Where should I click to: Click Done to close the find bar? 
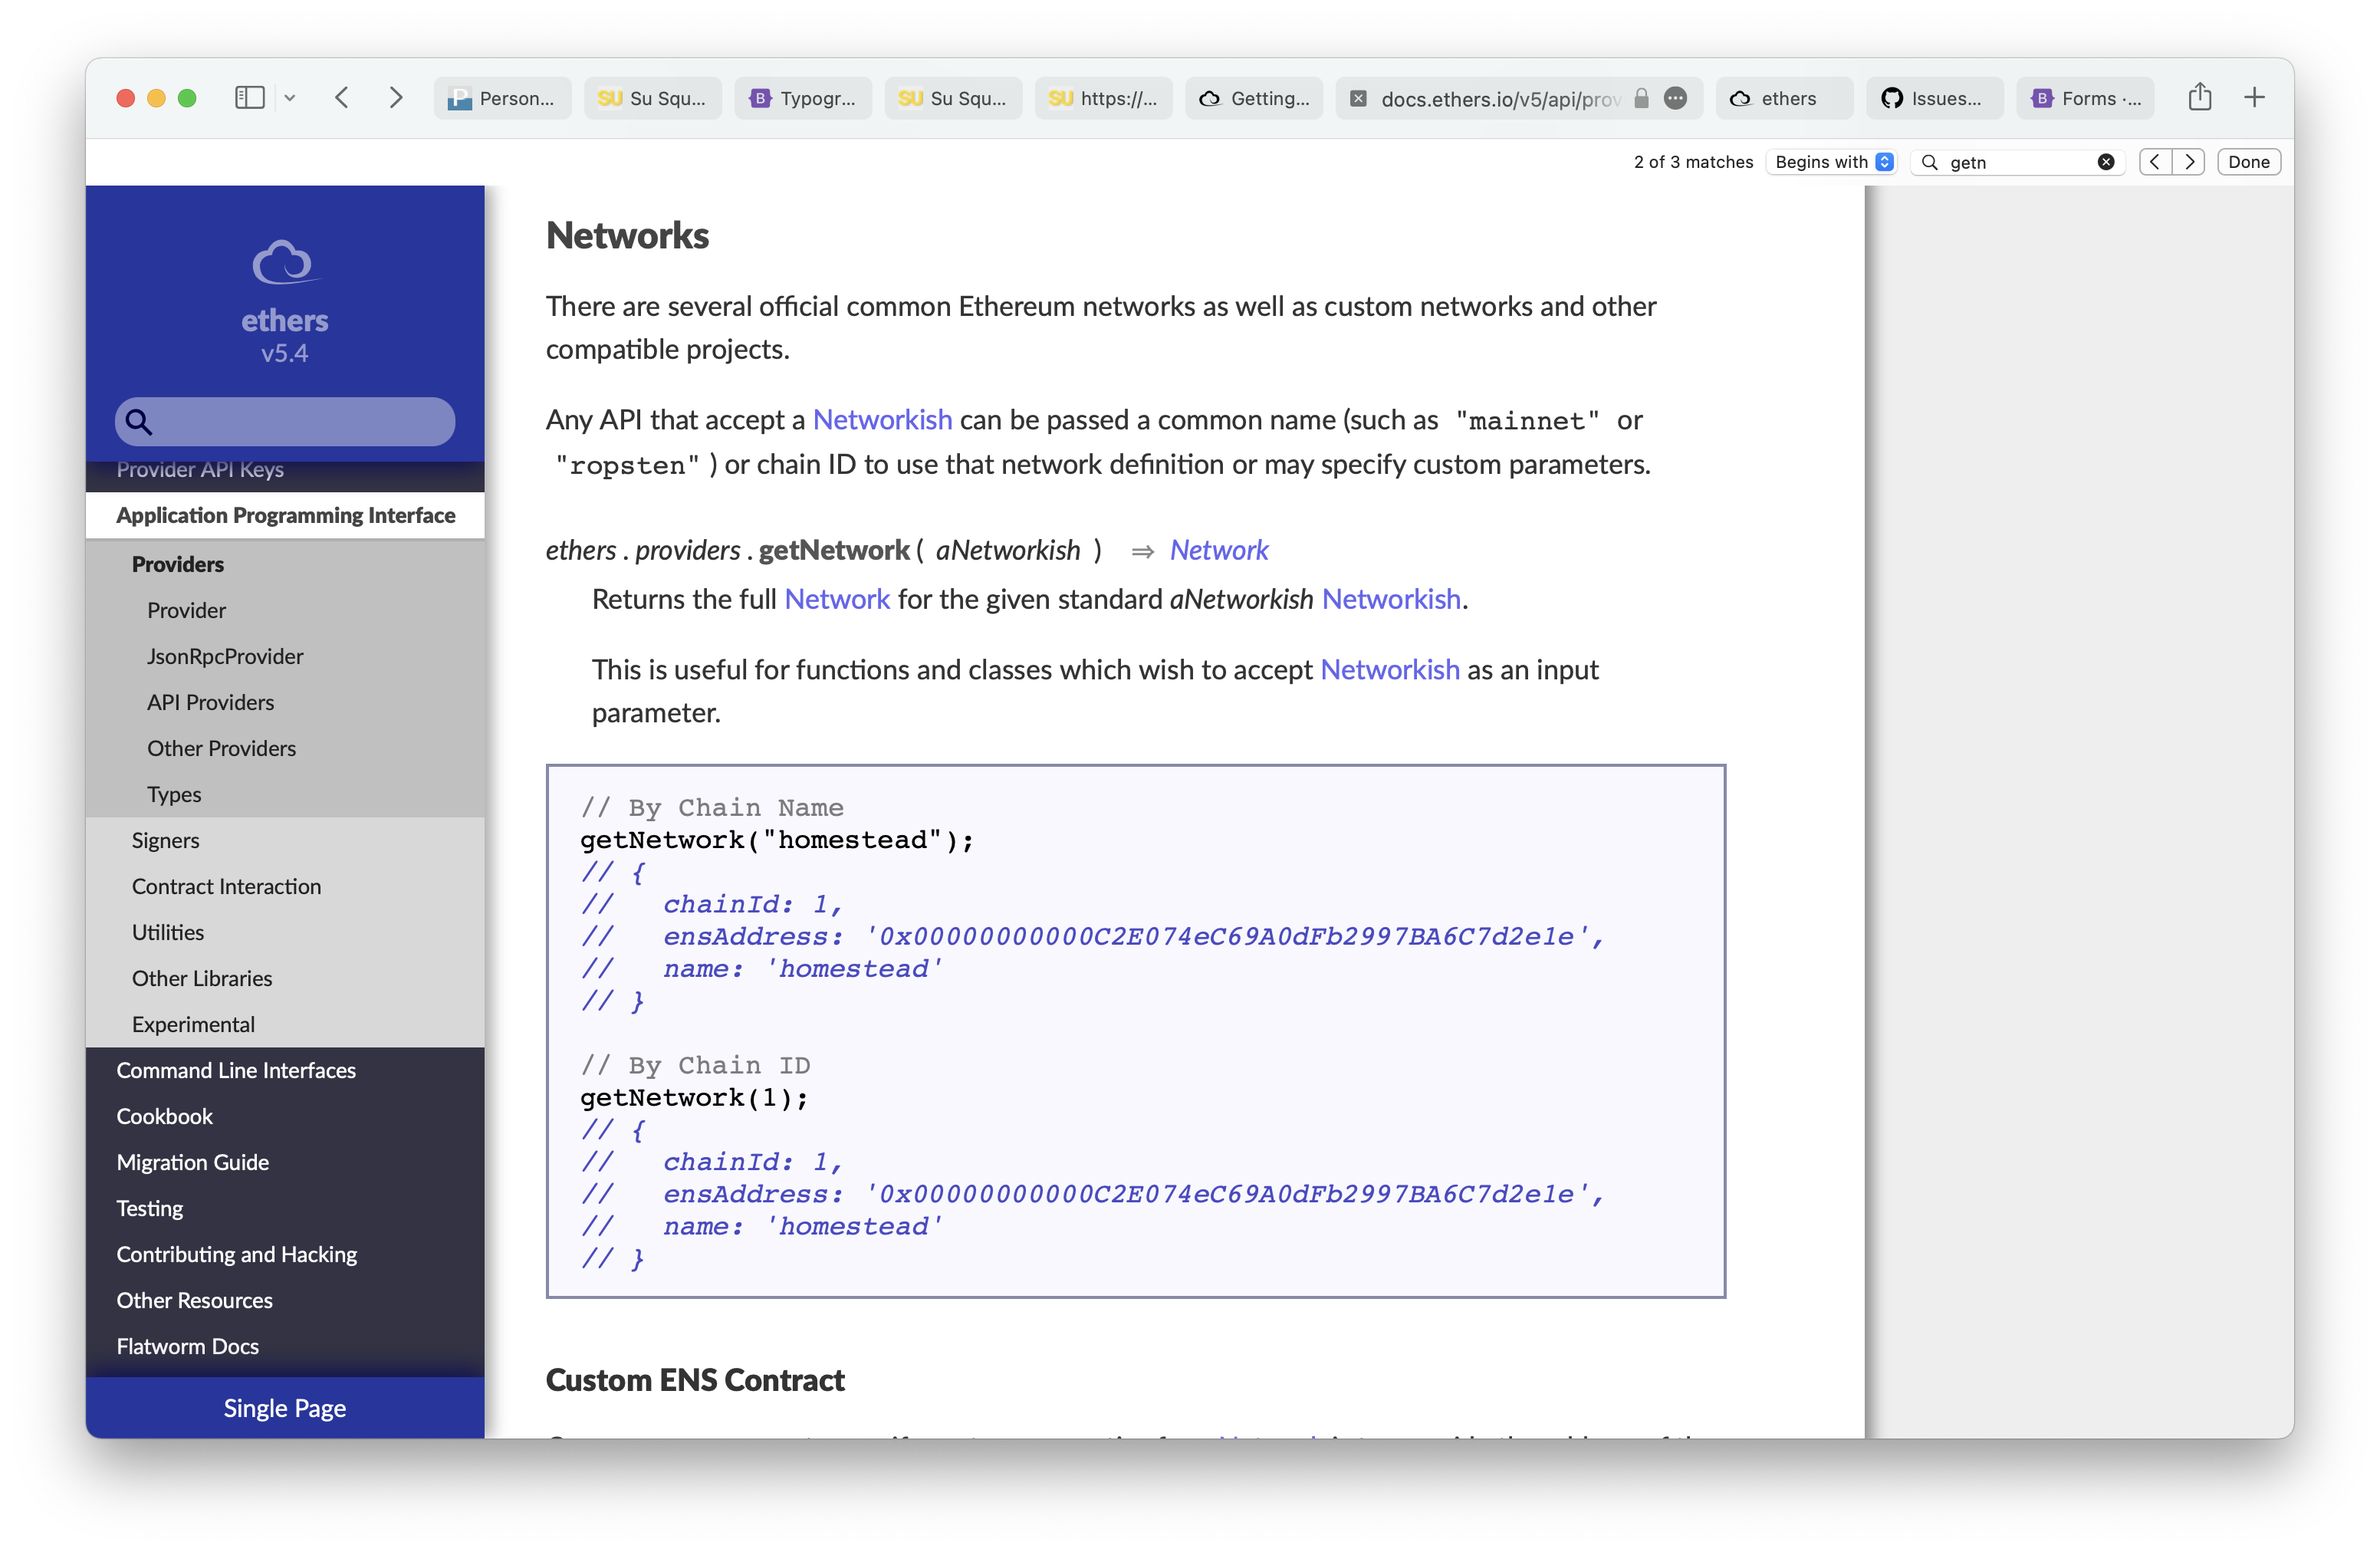pyautogui.click(x=2248, y=161)
